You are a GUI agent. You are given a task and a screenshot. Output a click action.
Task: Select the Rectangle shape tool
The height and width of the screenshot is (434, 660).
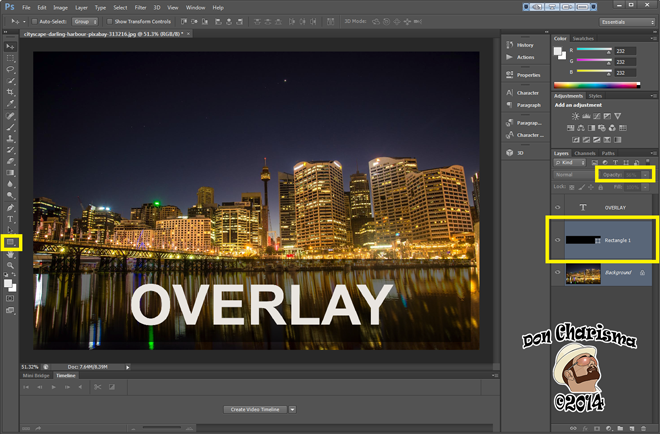pos(11,241)
